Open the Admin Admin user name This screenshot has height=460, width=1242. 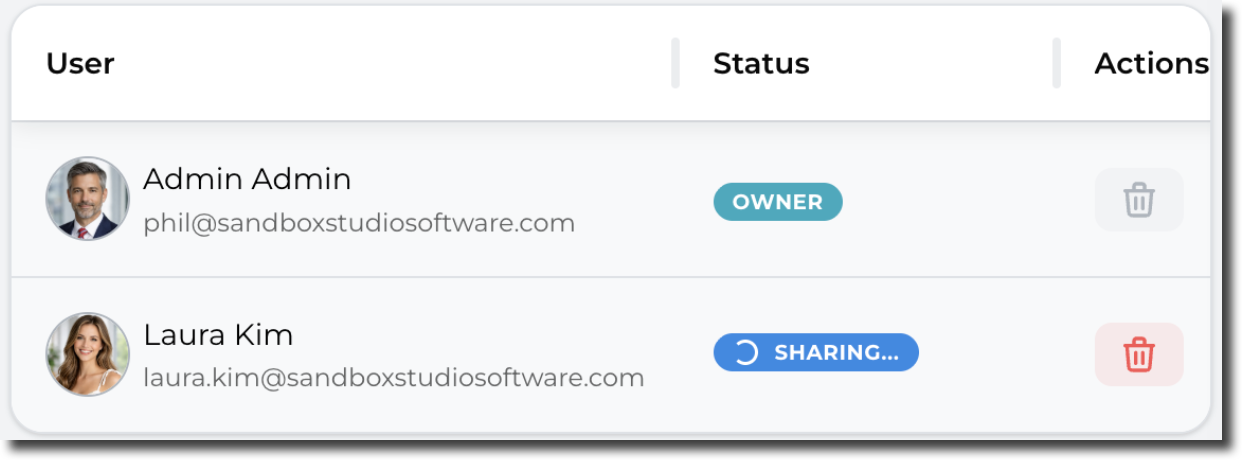click(247, 180)
